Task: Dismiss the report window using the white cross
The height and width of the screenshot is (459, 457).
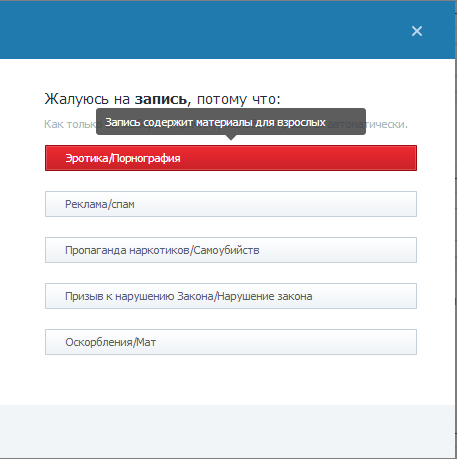Action: click(x=417, y=31)
